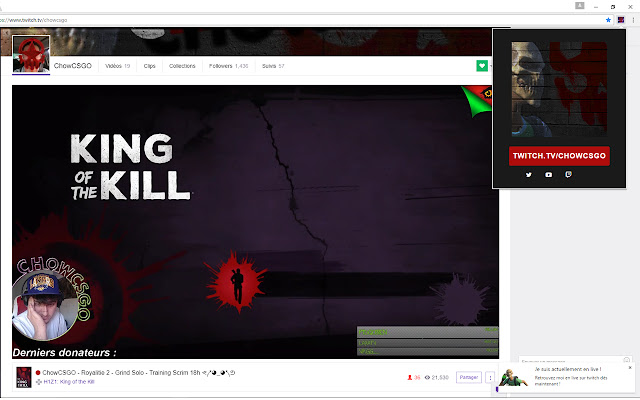The height and width of the screenshot is (400, 640).
Task: Click the skull banner image in popup
Action: [x=559, y=89]
